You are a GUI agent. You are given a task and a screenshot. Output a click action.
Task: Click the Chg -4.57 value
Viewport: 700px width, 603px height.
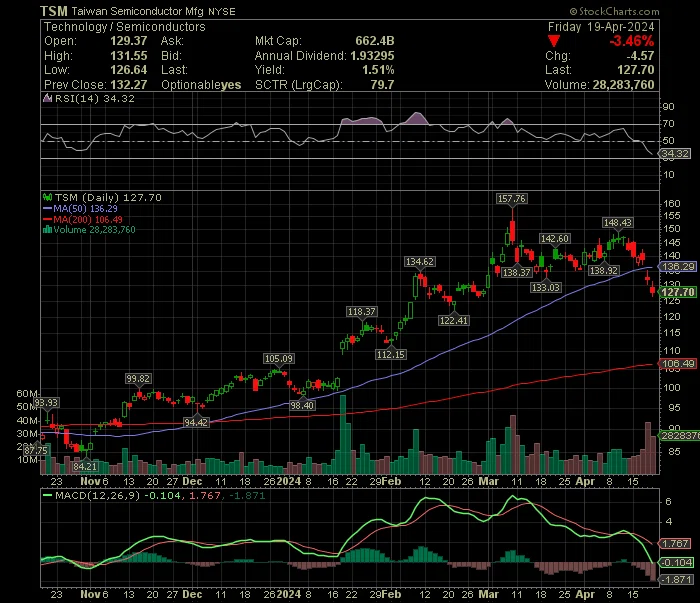click(x=640, y=56)
